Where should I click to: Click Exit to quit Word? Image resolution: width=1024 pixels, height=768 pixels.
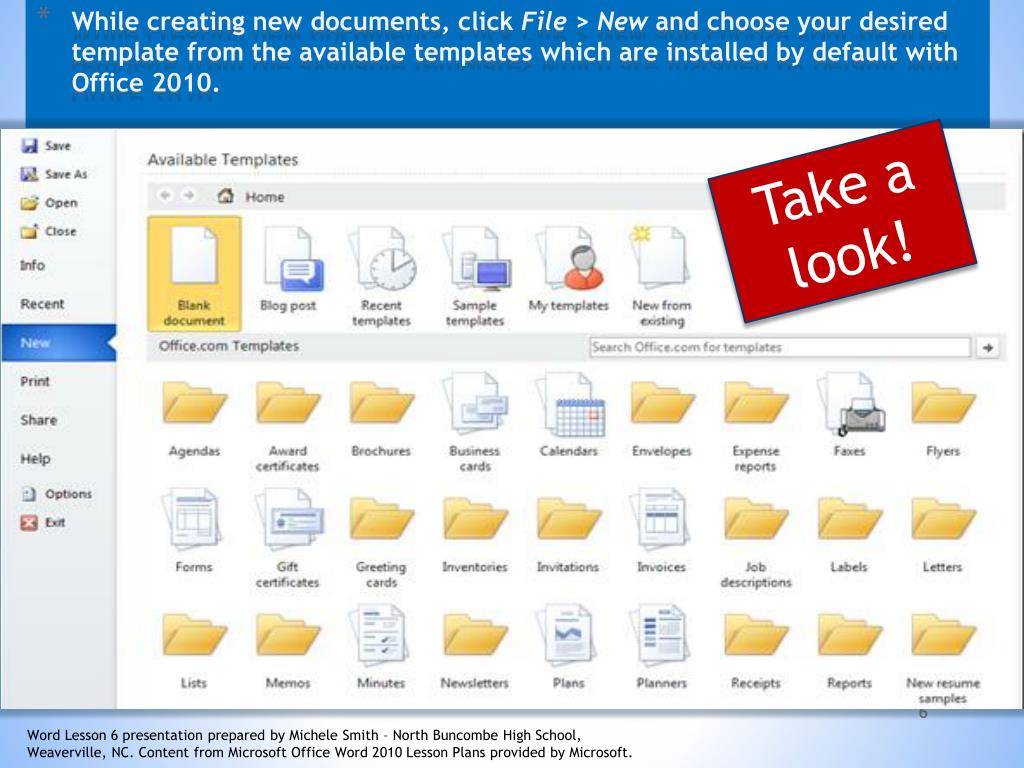tap(43, 522)
